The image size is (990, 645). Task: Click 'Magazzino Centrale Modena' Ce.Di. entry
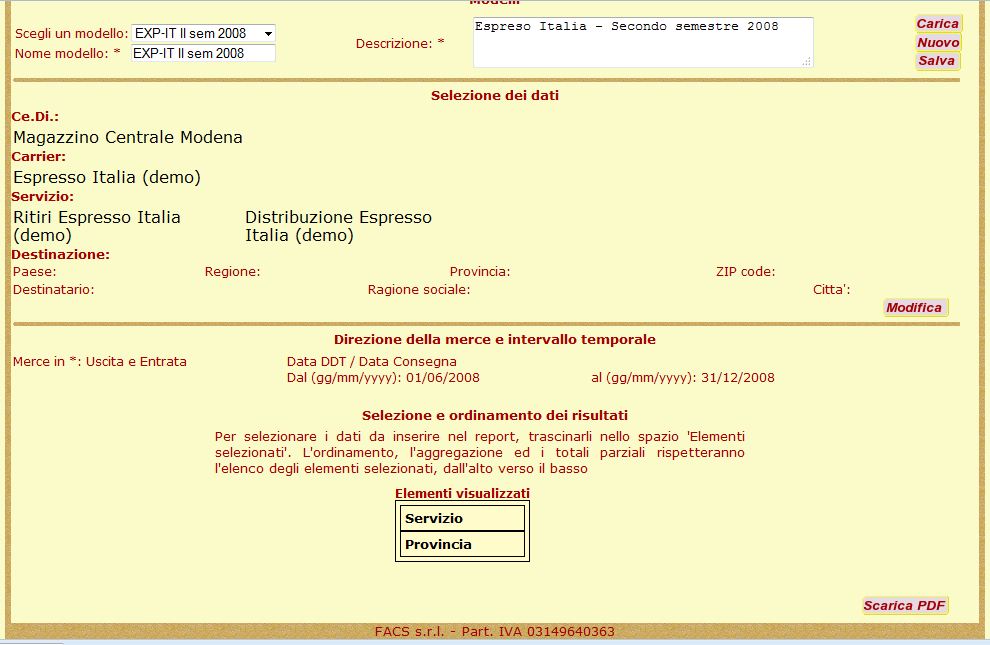(128, 137)
